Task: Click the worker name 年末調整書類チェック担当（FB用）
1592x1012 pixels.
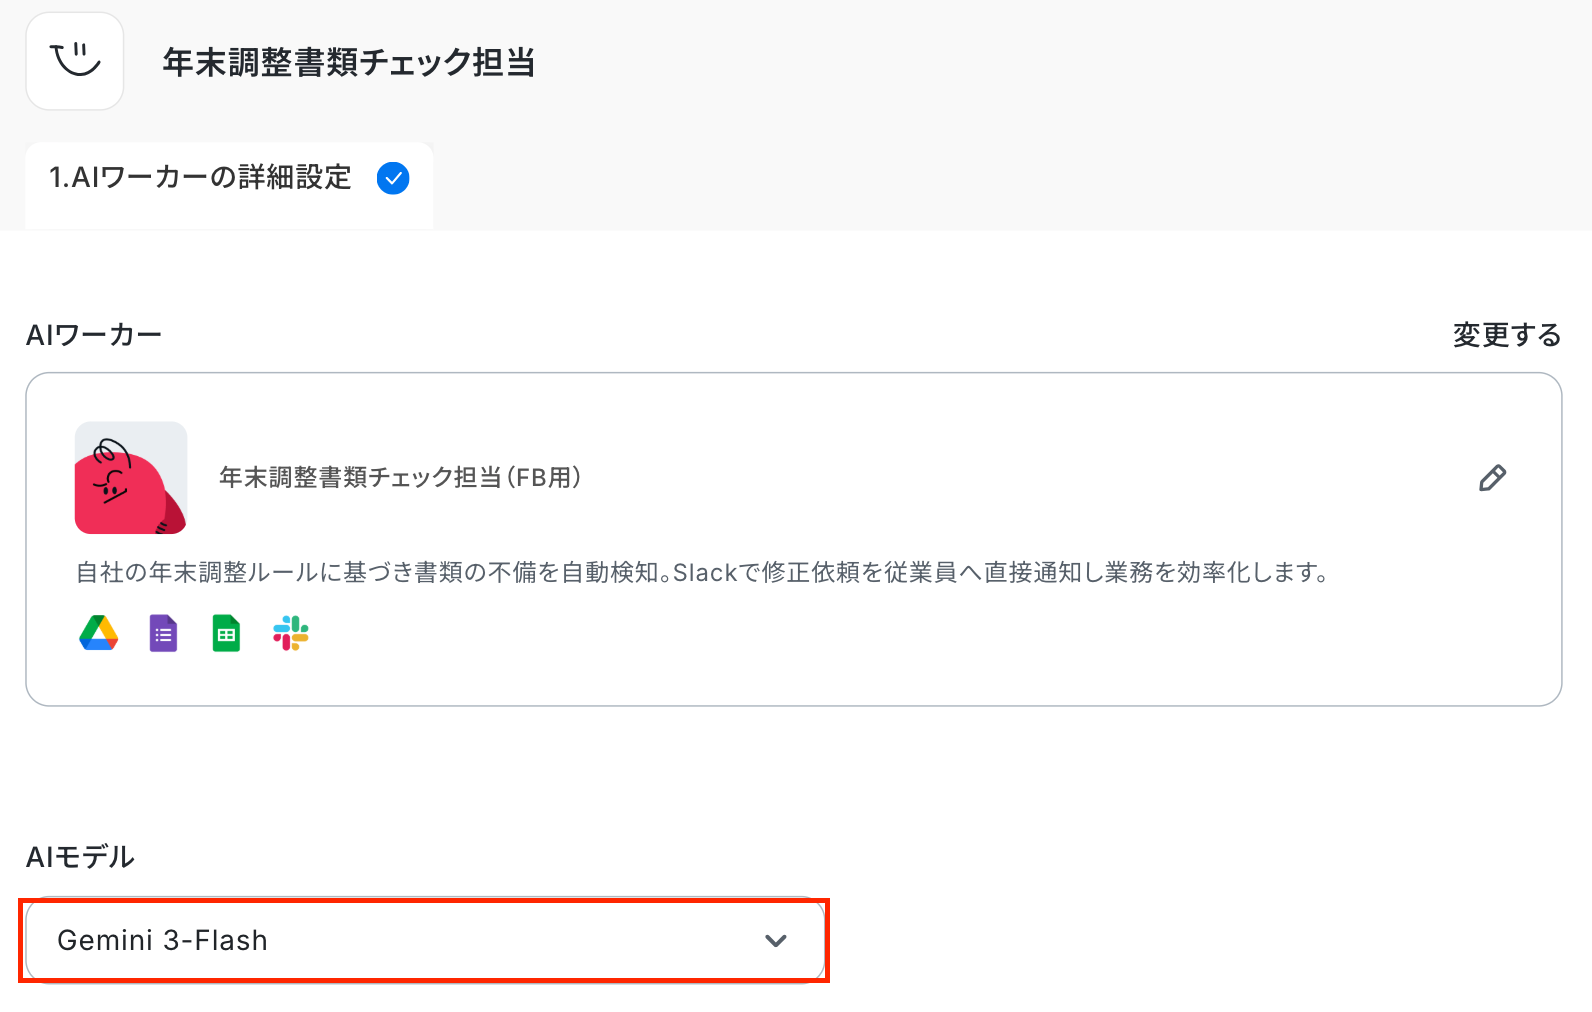Action: (401, 478)
